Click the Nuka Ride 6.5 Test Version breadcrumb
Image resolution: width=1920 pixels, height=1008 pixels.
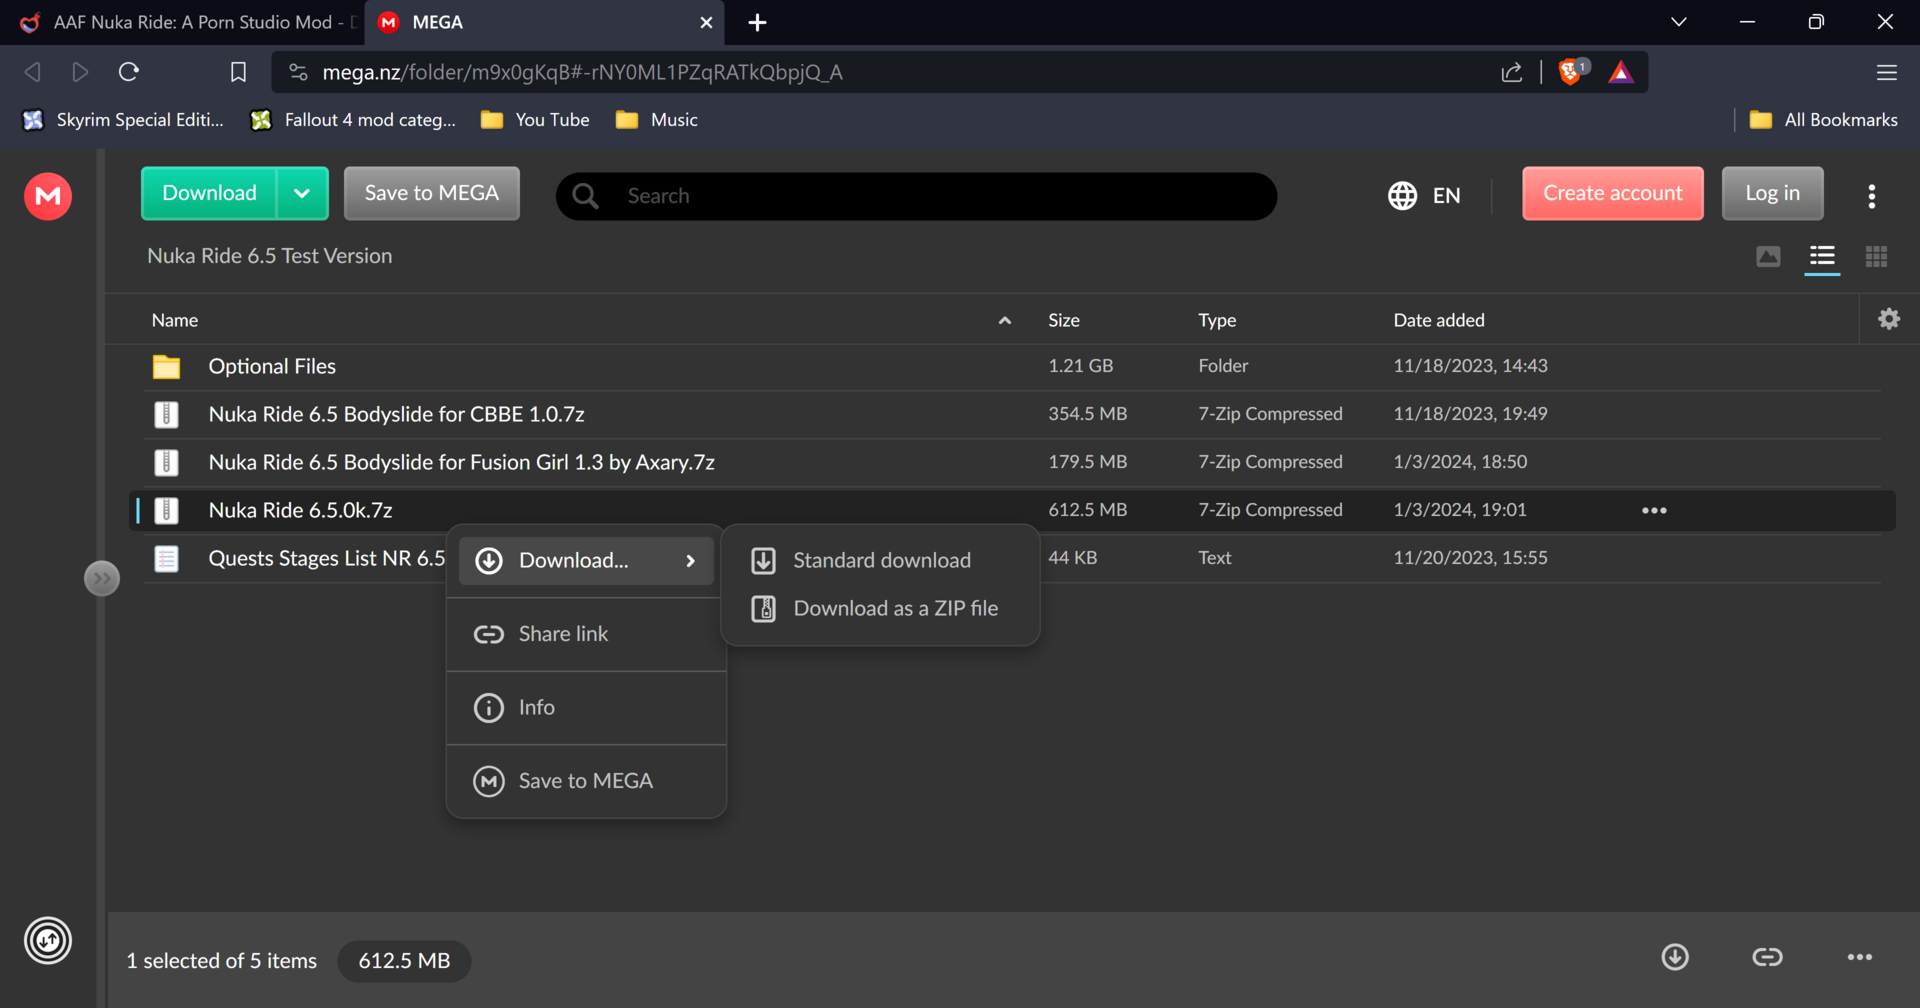(x=270, y=256)
